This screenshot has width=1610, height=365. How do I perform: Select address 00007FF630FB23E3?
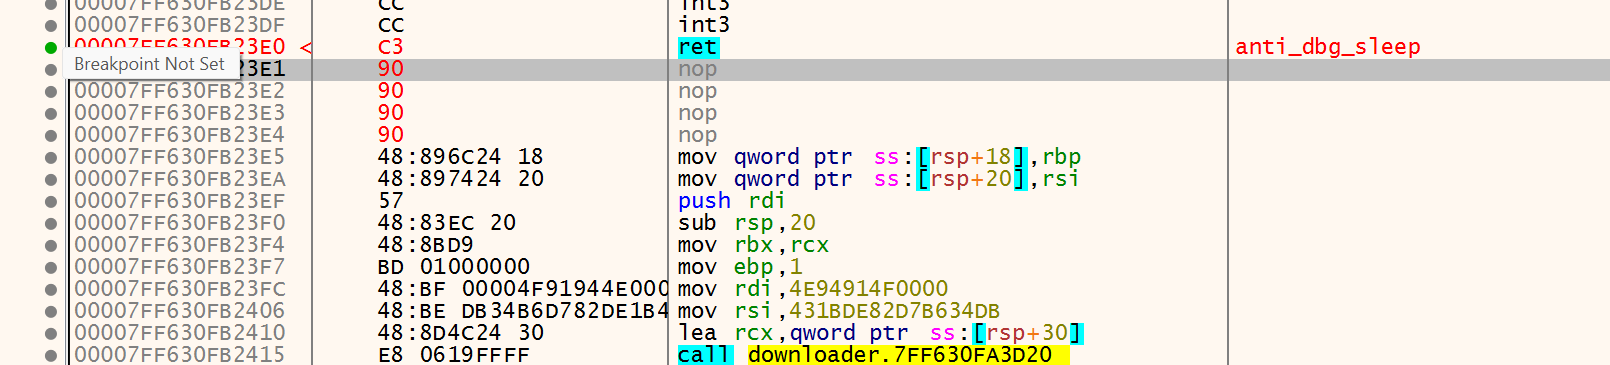pyautogui.click(x=180, y=113)
